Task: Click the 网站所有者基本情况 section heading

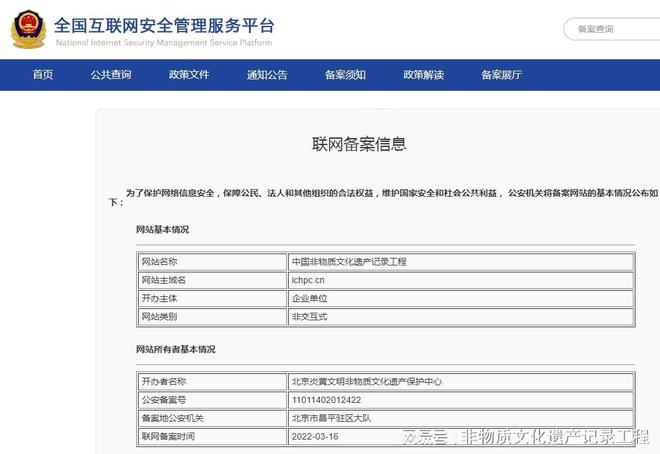Action: tap(176, 349)
